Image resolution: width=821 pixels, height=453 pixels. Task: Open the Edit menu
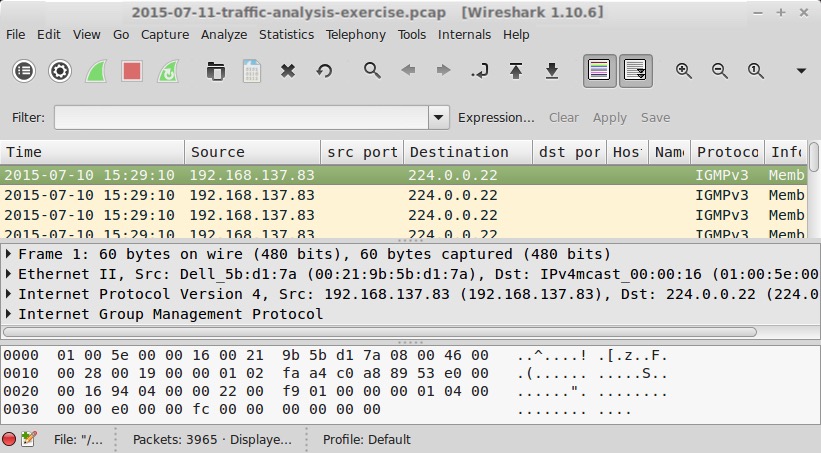49,35
